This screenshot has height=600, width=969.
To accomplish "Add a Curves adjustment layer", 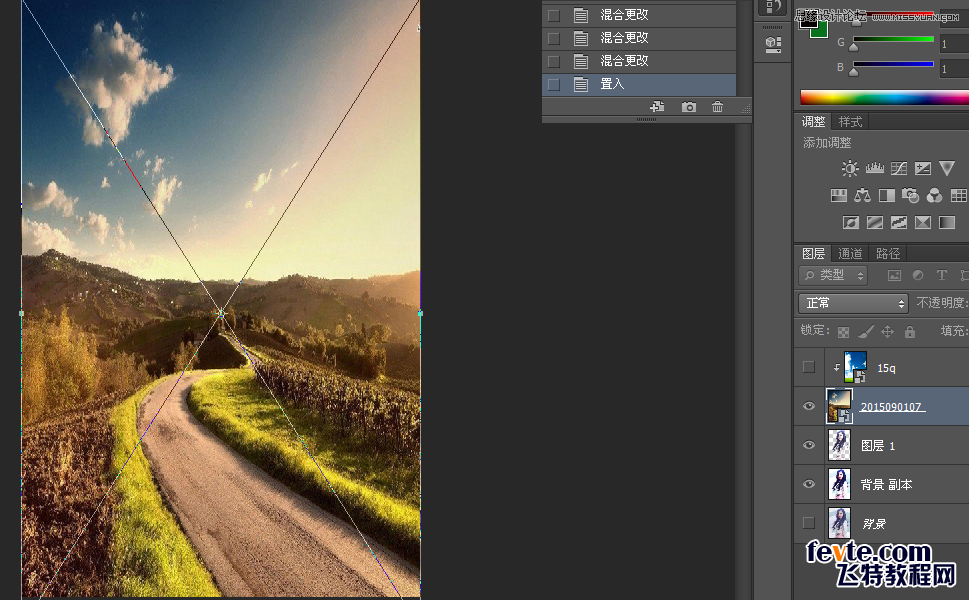I will tap(899, 169).
